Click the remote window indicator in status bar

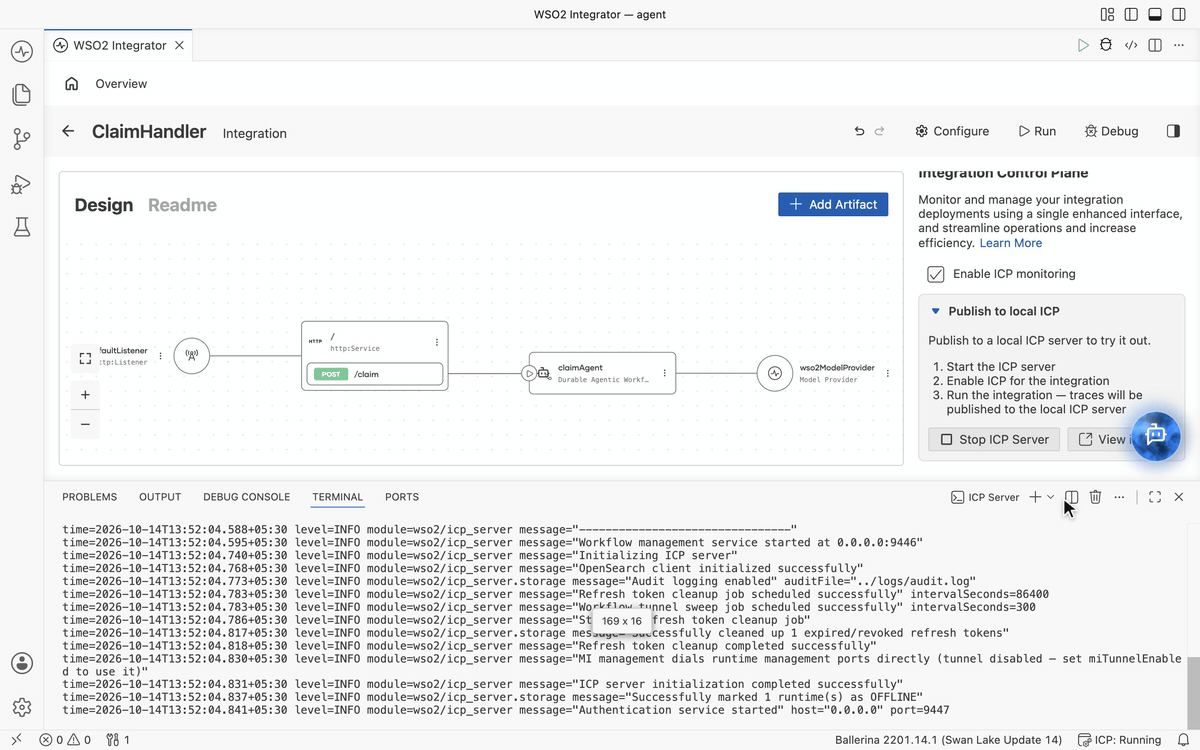coord(16,740)
